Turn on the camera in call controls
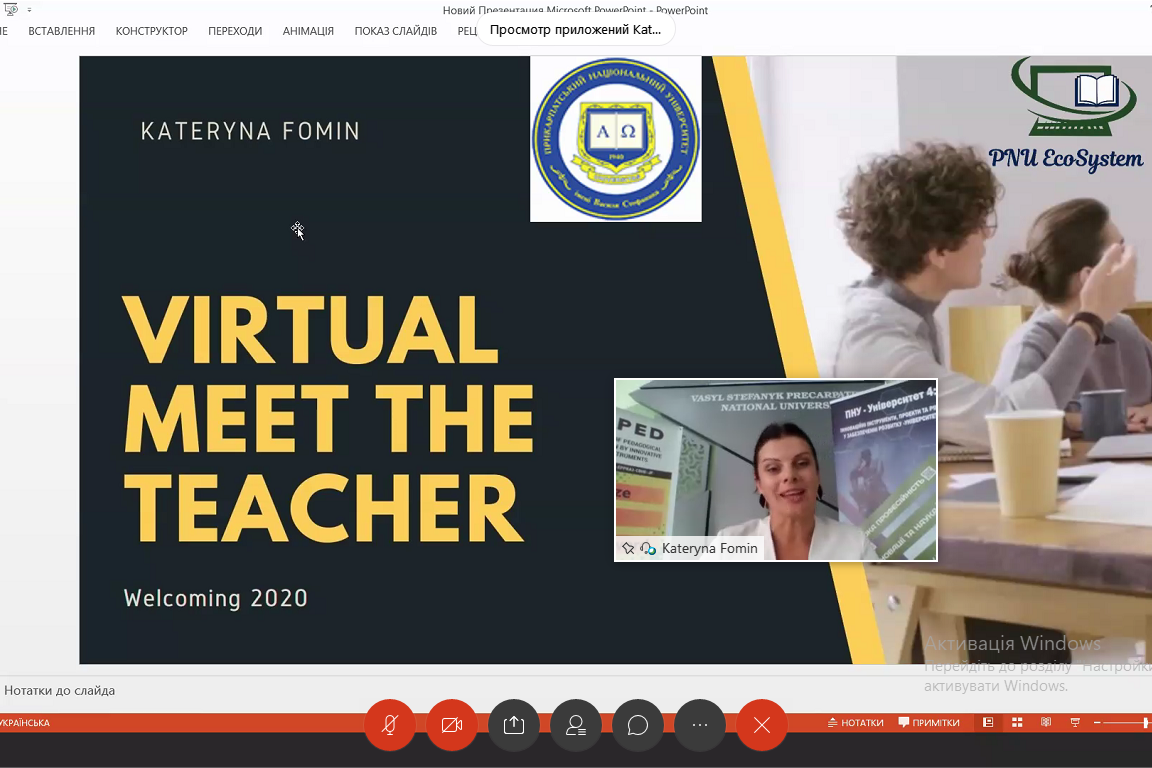This screenshot has height=768, width=1152. (452, 725)
